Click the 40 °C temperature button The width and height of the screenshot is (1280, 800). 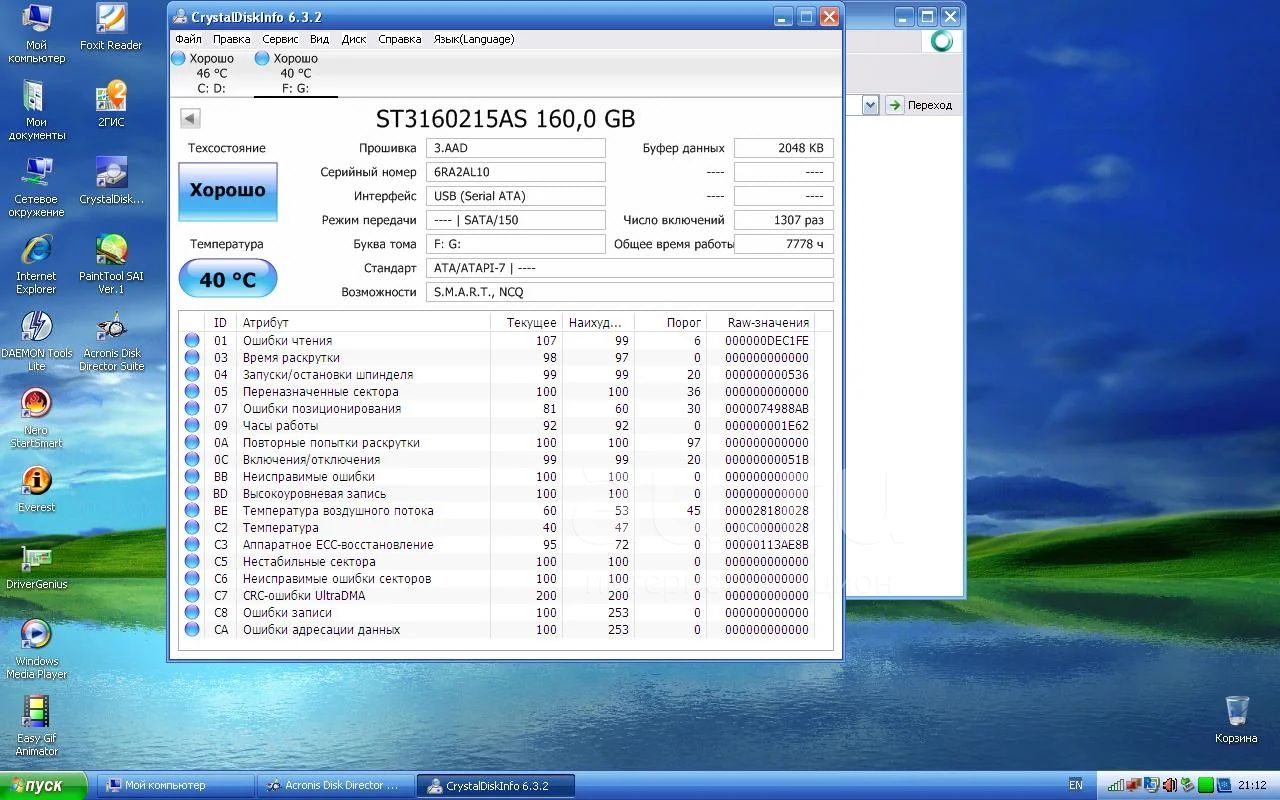228,279
